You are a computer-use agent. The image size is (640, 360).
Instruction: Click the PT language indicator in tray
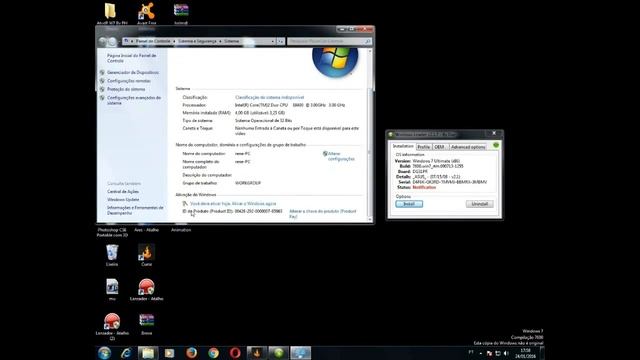(471, 352)
